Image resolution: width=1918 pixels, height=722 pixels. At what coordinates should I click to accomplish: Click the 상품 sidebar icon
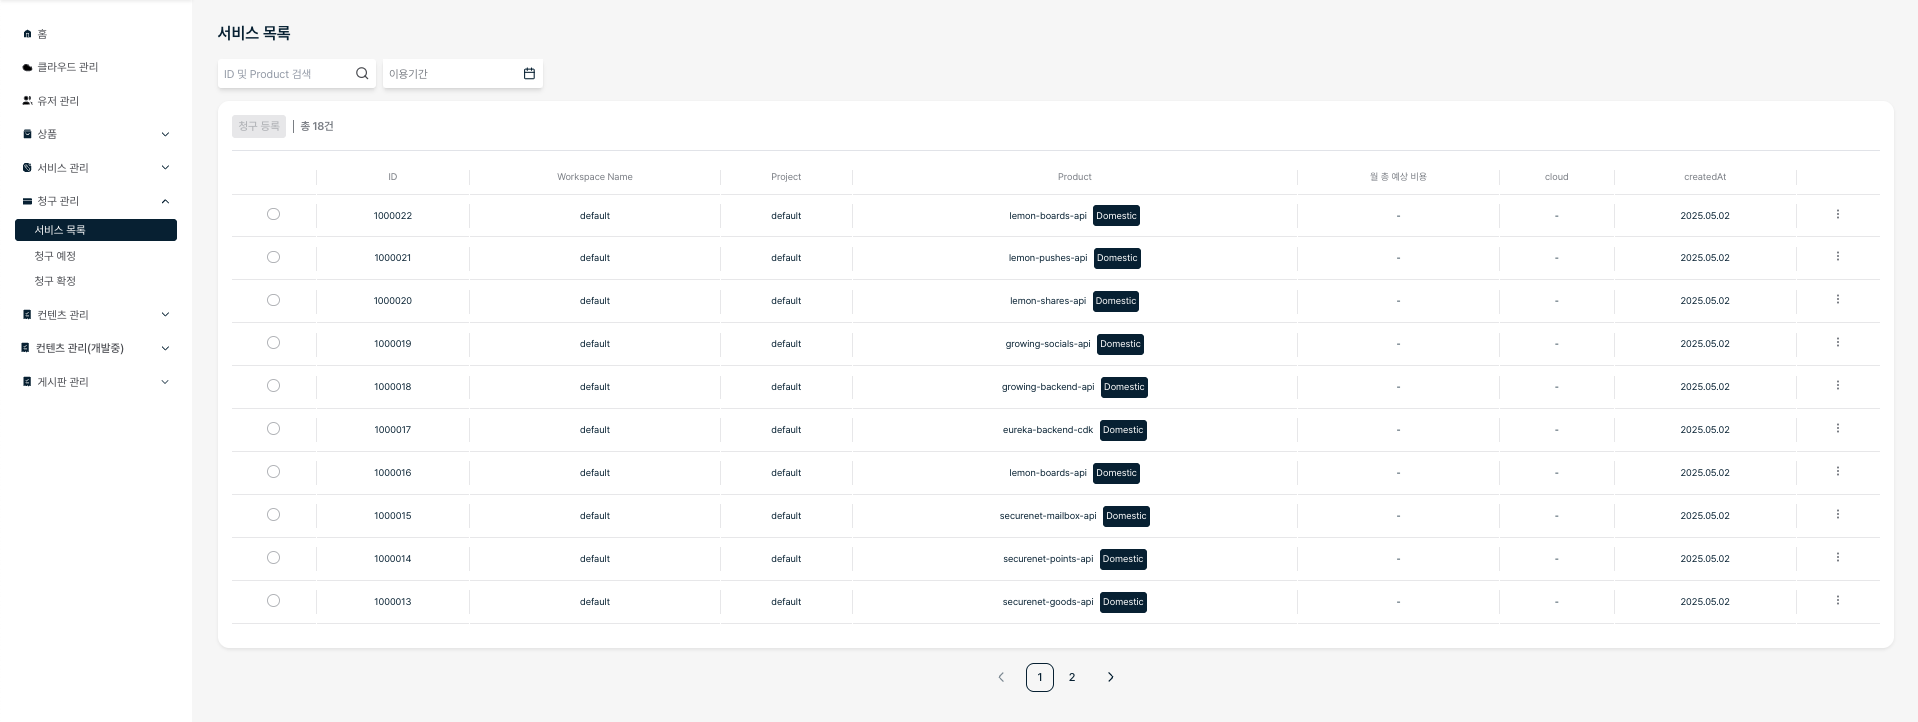pos(27,134)
